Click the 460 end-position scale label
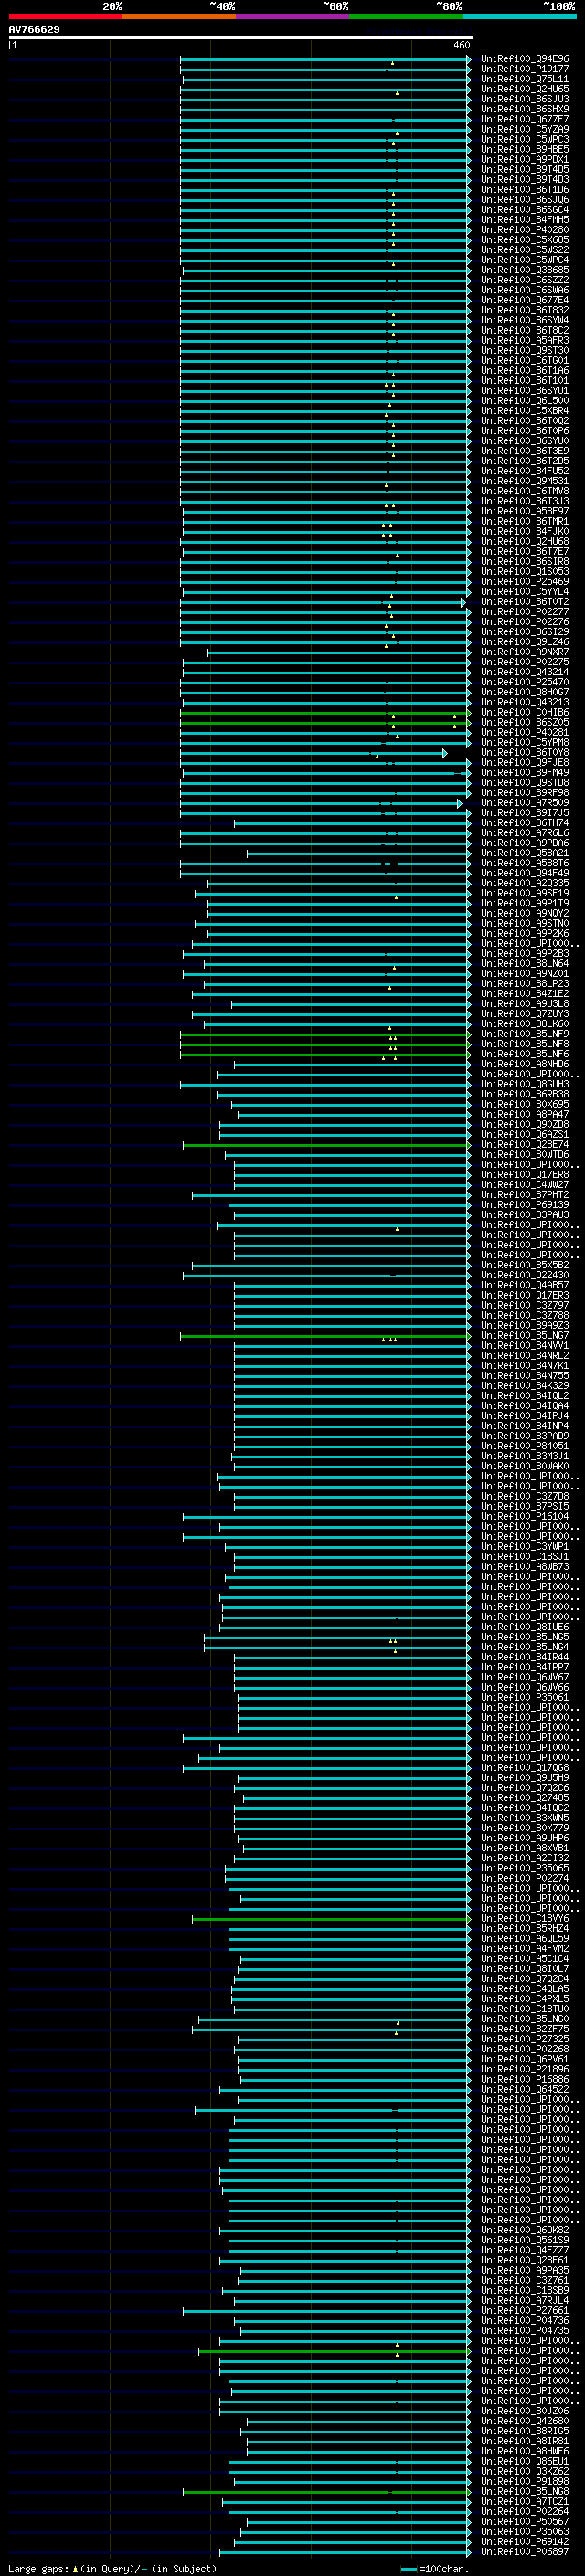 [461, 45]
